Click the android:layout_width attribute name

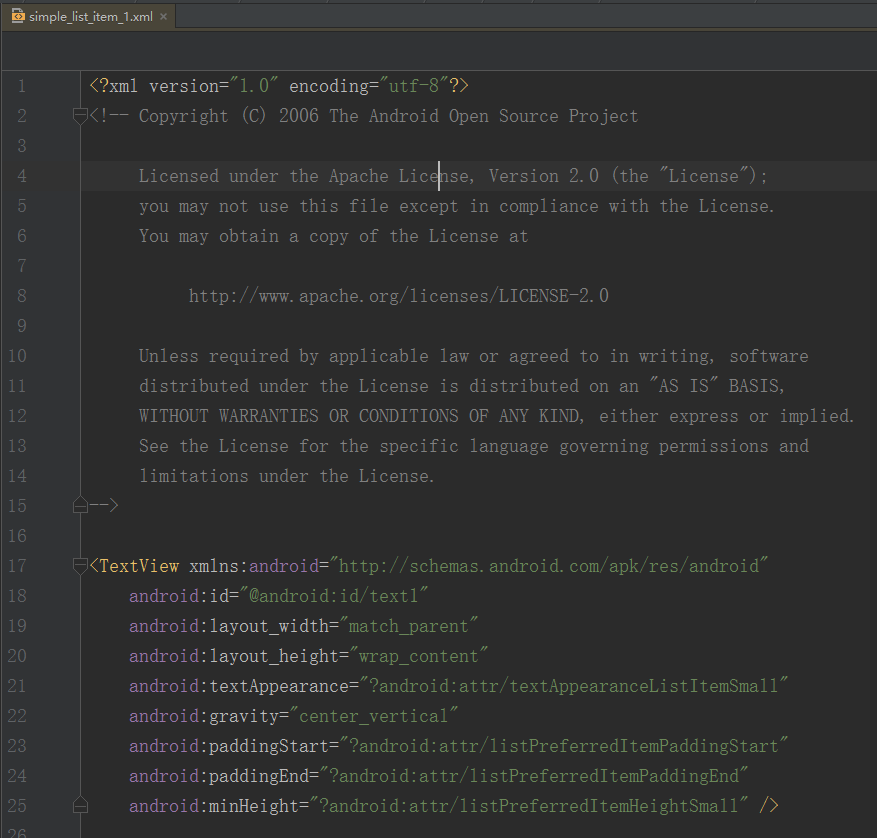point(229,626)
